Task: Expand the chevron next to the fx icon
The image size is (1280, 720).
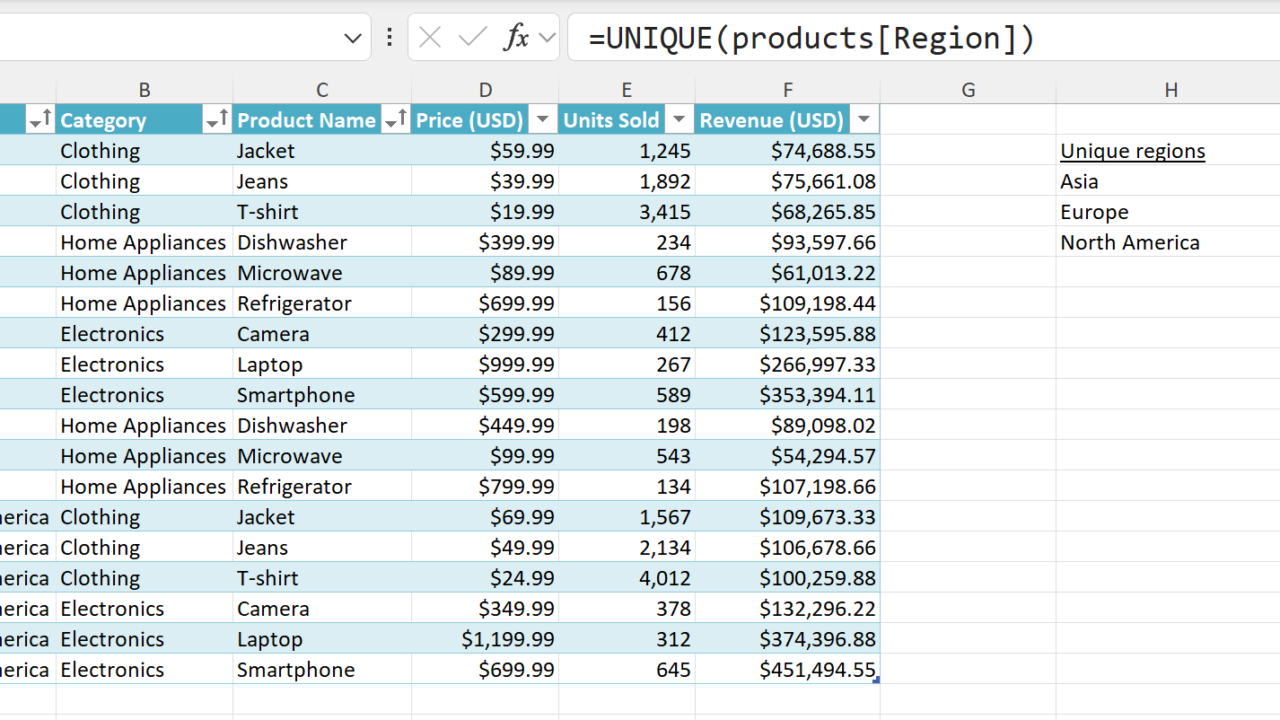Action: pos(547,38)
